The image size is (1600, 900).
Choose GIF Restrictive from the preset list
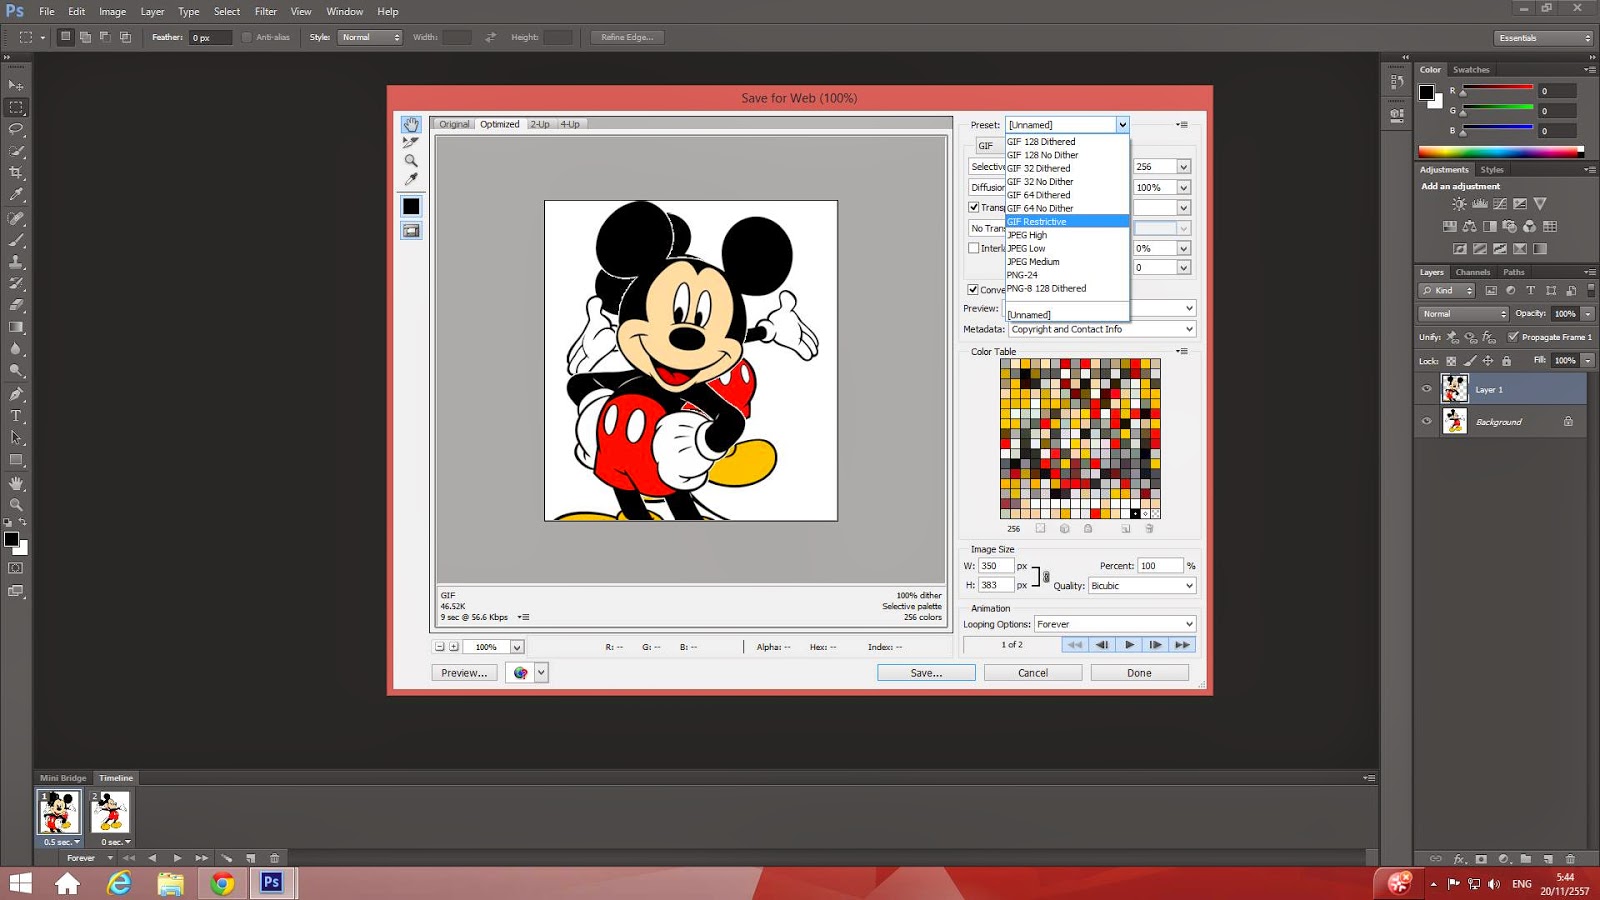[1067, 222]
